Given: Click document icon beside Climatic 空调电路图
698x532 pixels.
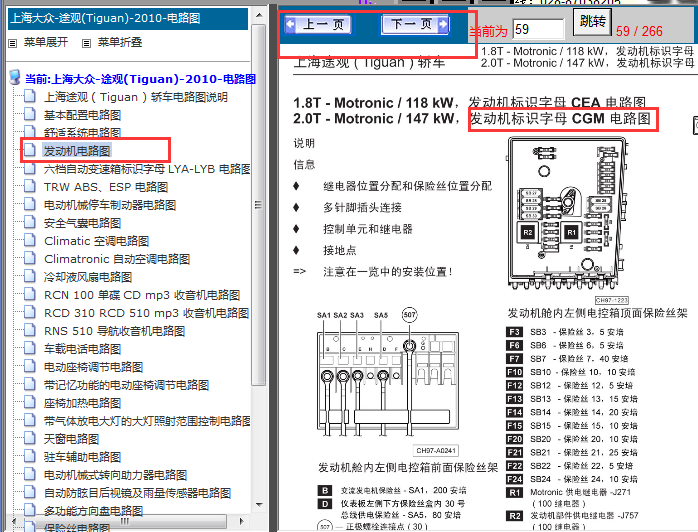Looking at the screenshot, I should [30, 240].
